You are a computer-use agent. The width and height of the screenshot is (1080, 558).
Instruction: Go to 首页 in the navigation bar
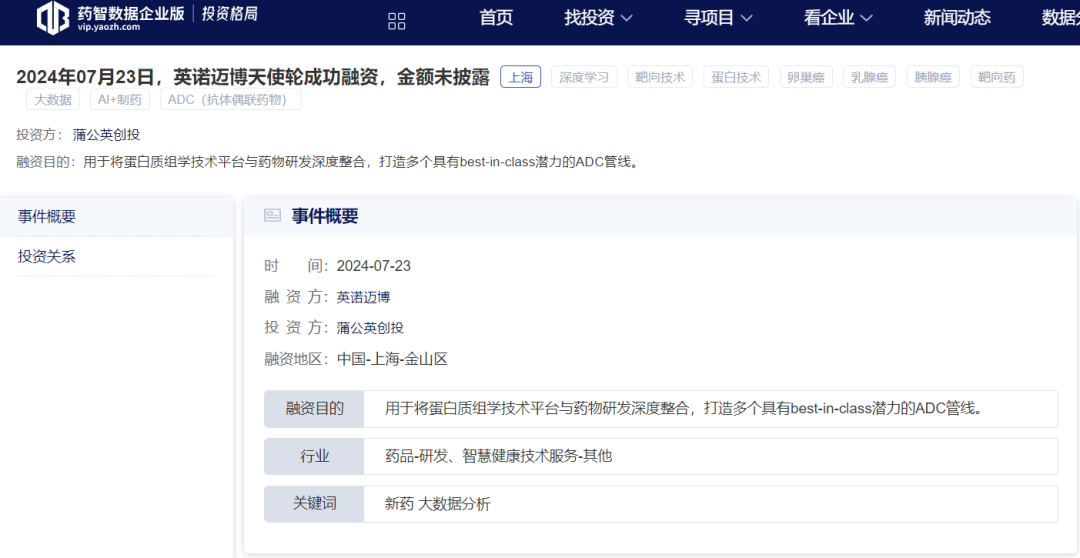(496, 18)
